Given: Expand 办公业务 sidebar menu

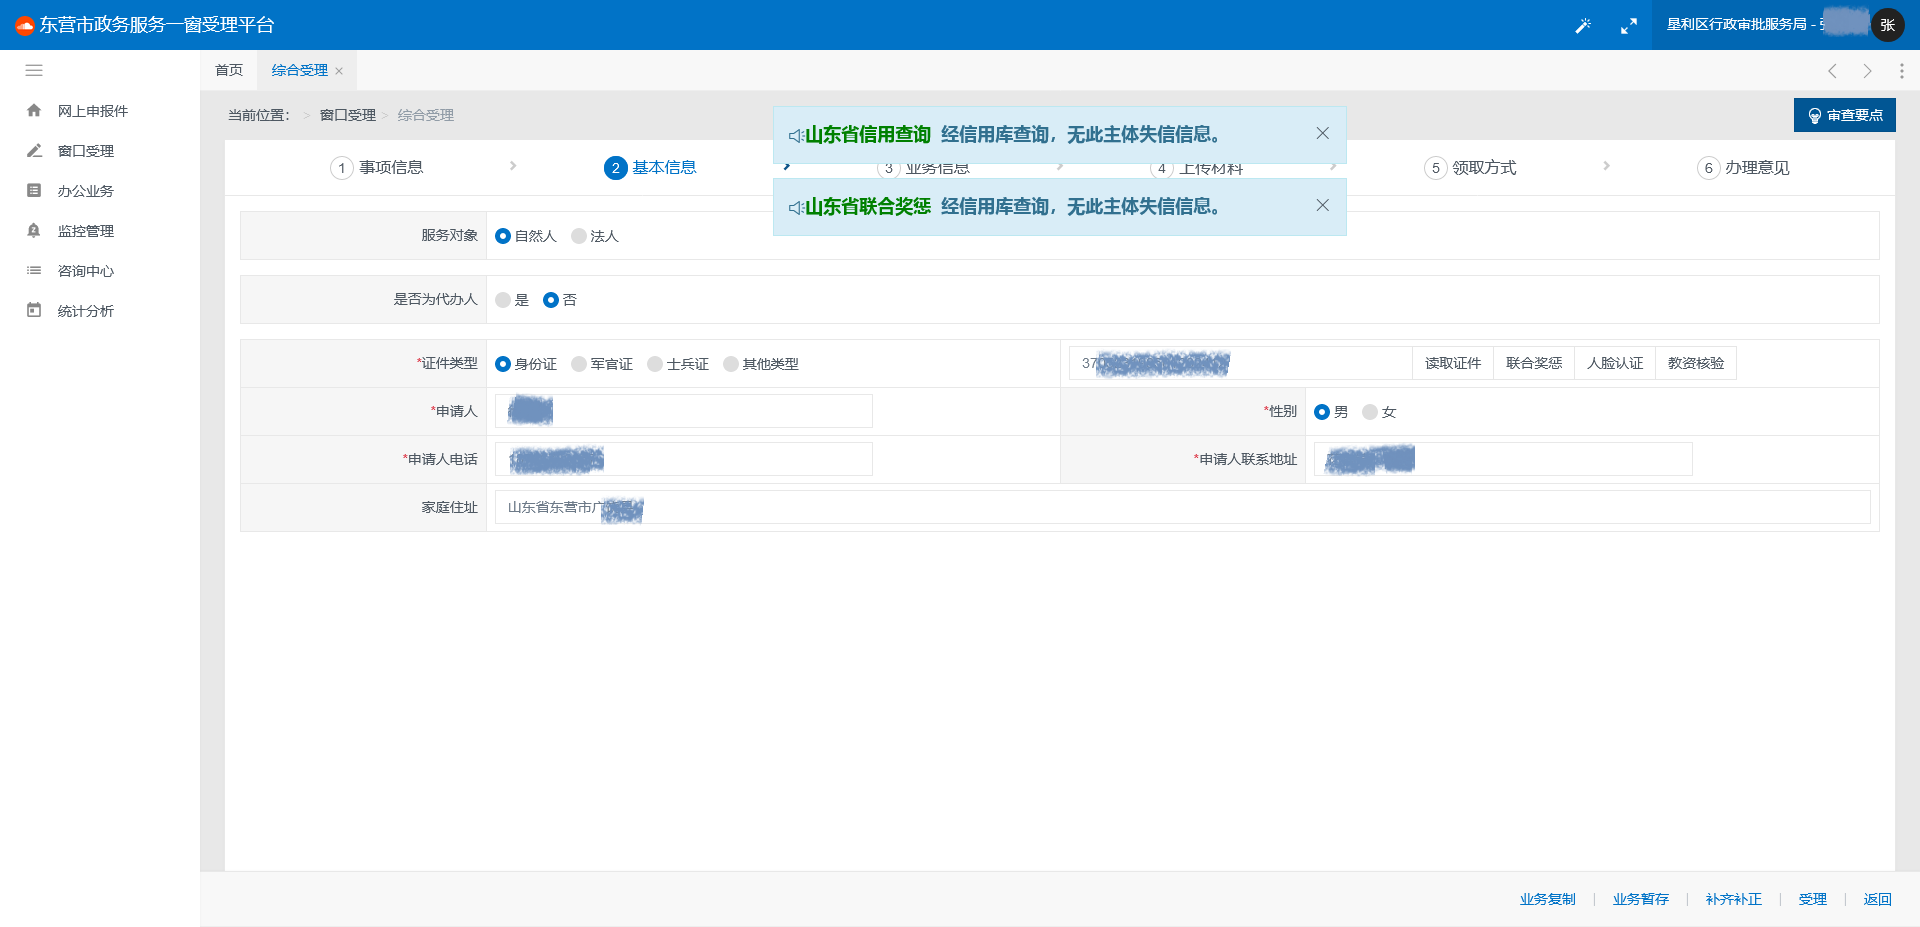Looking at the screenshot, I should click(x=86, y=191).
